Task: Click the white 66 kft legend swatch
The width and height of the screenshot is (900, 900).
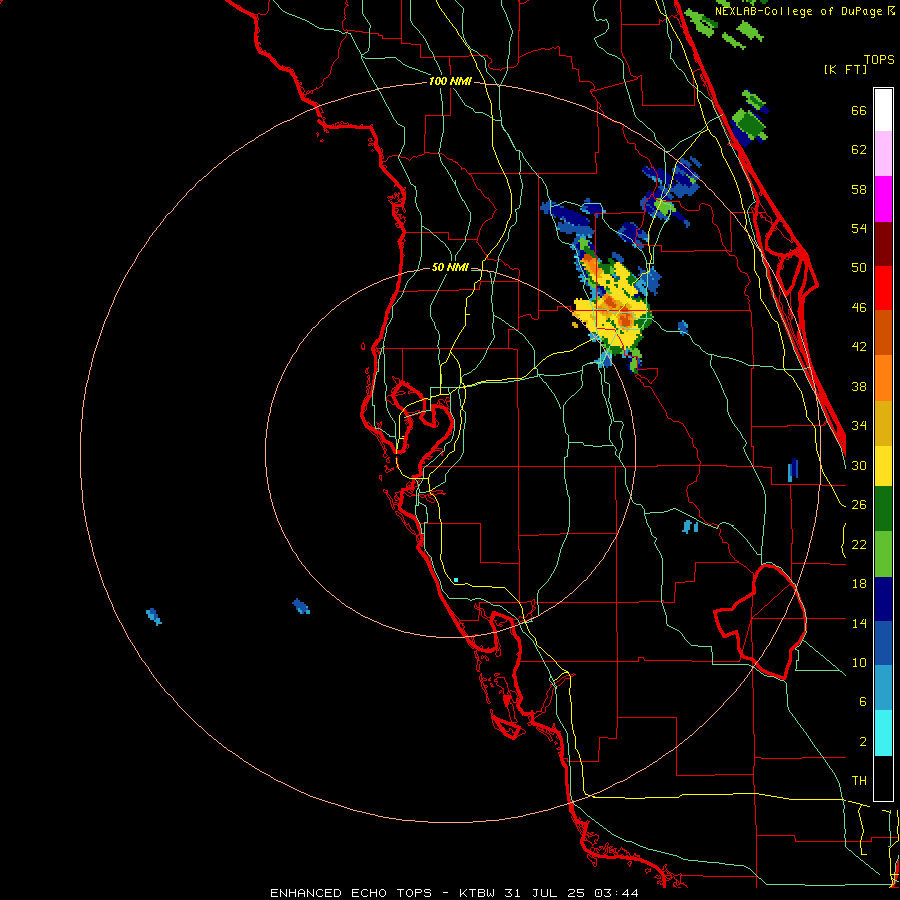Action: click(x=883, y=110)
